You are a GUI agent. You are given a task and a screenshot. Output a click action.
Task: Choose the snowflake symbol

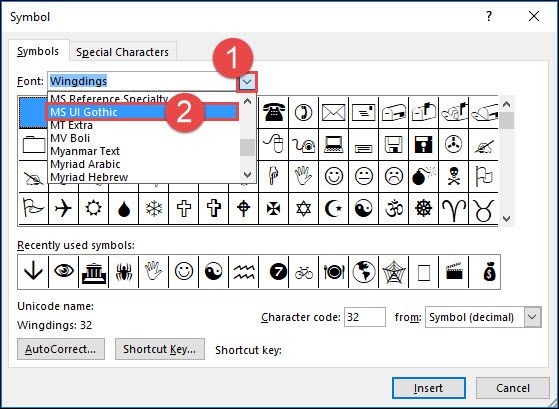tap(154, 208)
